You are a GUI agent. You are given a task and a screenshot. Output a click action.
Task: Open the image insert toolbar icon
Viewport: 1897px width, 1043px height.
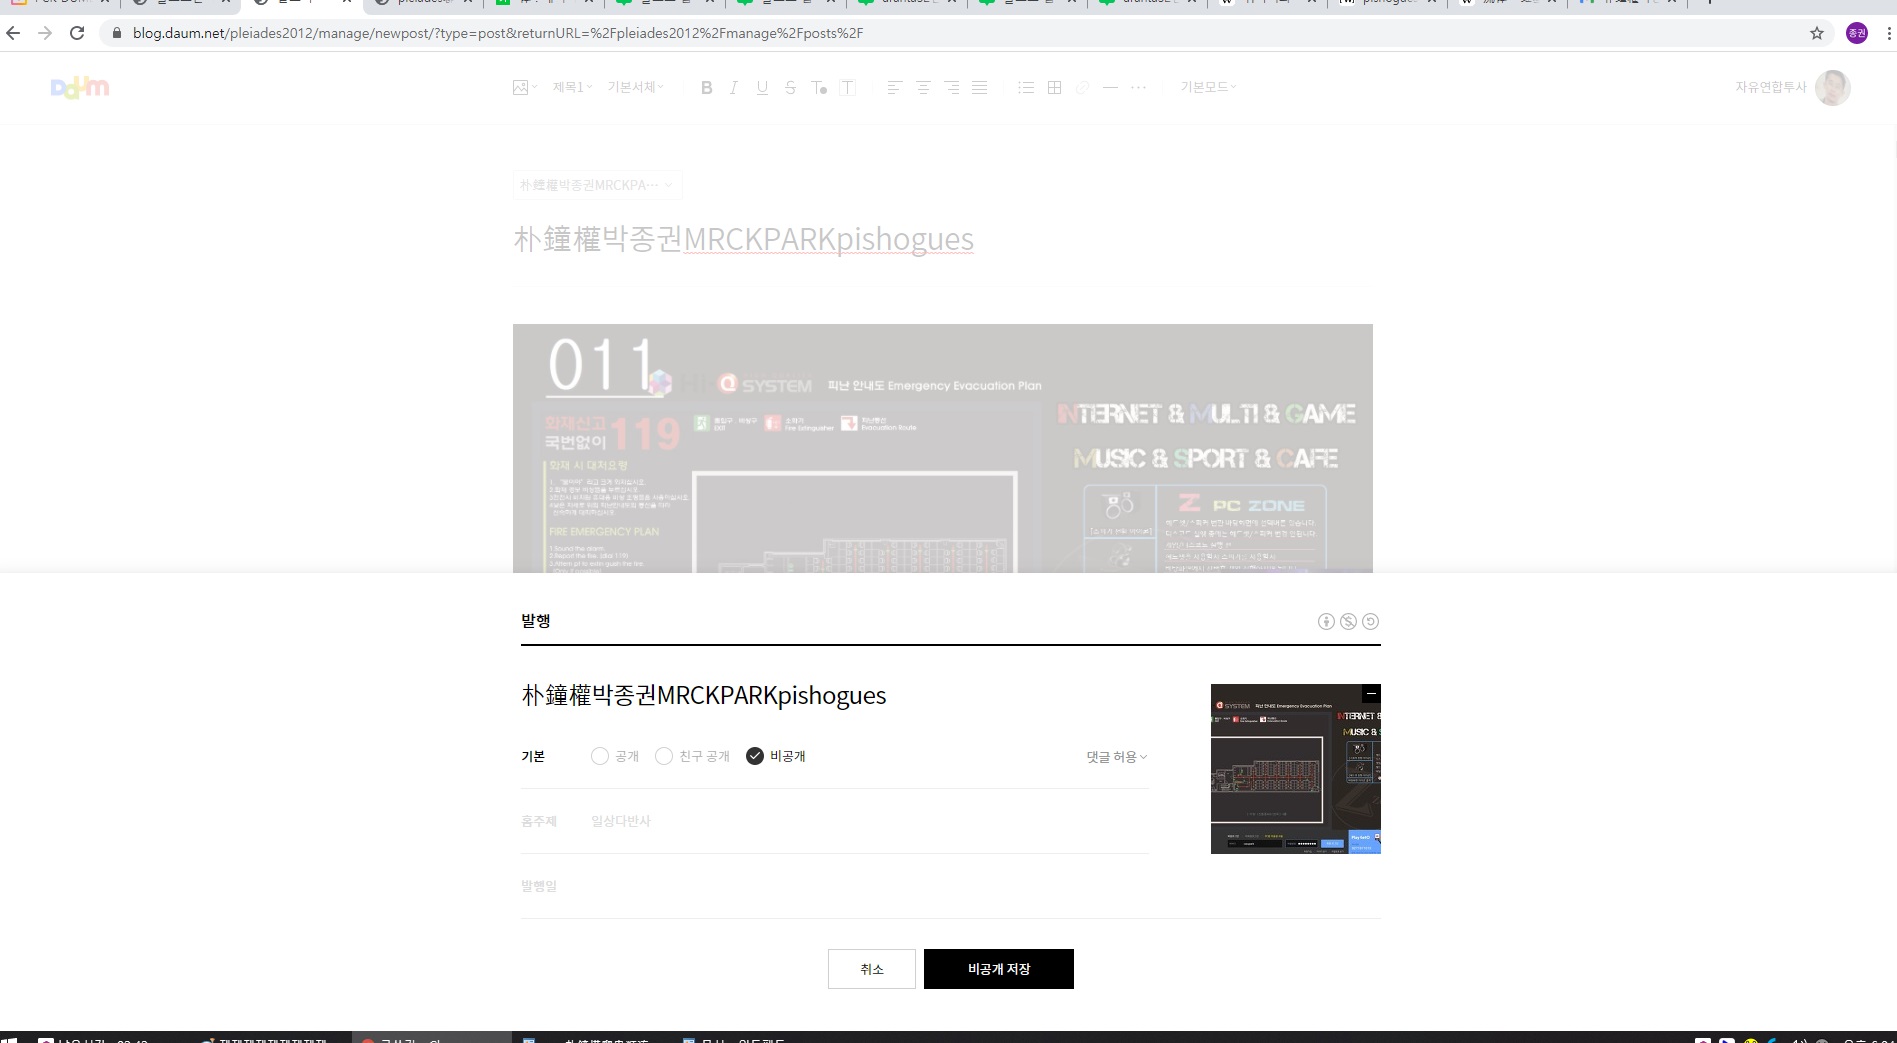click(x=524, y=88)
